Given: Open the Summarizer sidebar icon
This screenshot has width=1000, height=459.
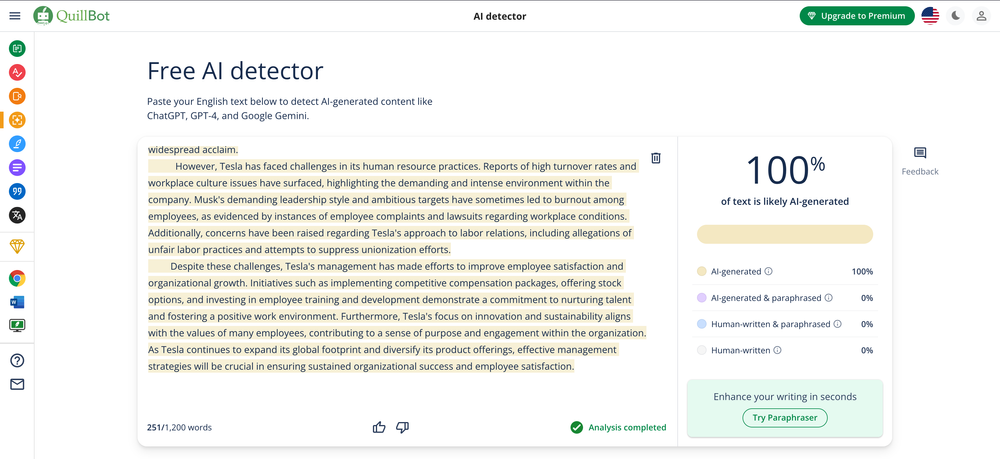Looking at the screenshot, I should click(17, 168).
